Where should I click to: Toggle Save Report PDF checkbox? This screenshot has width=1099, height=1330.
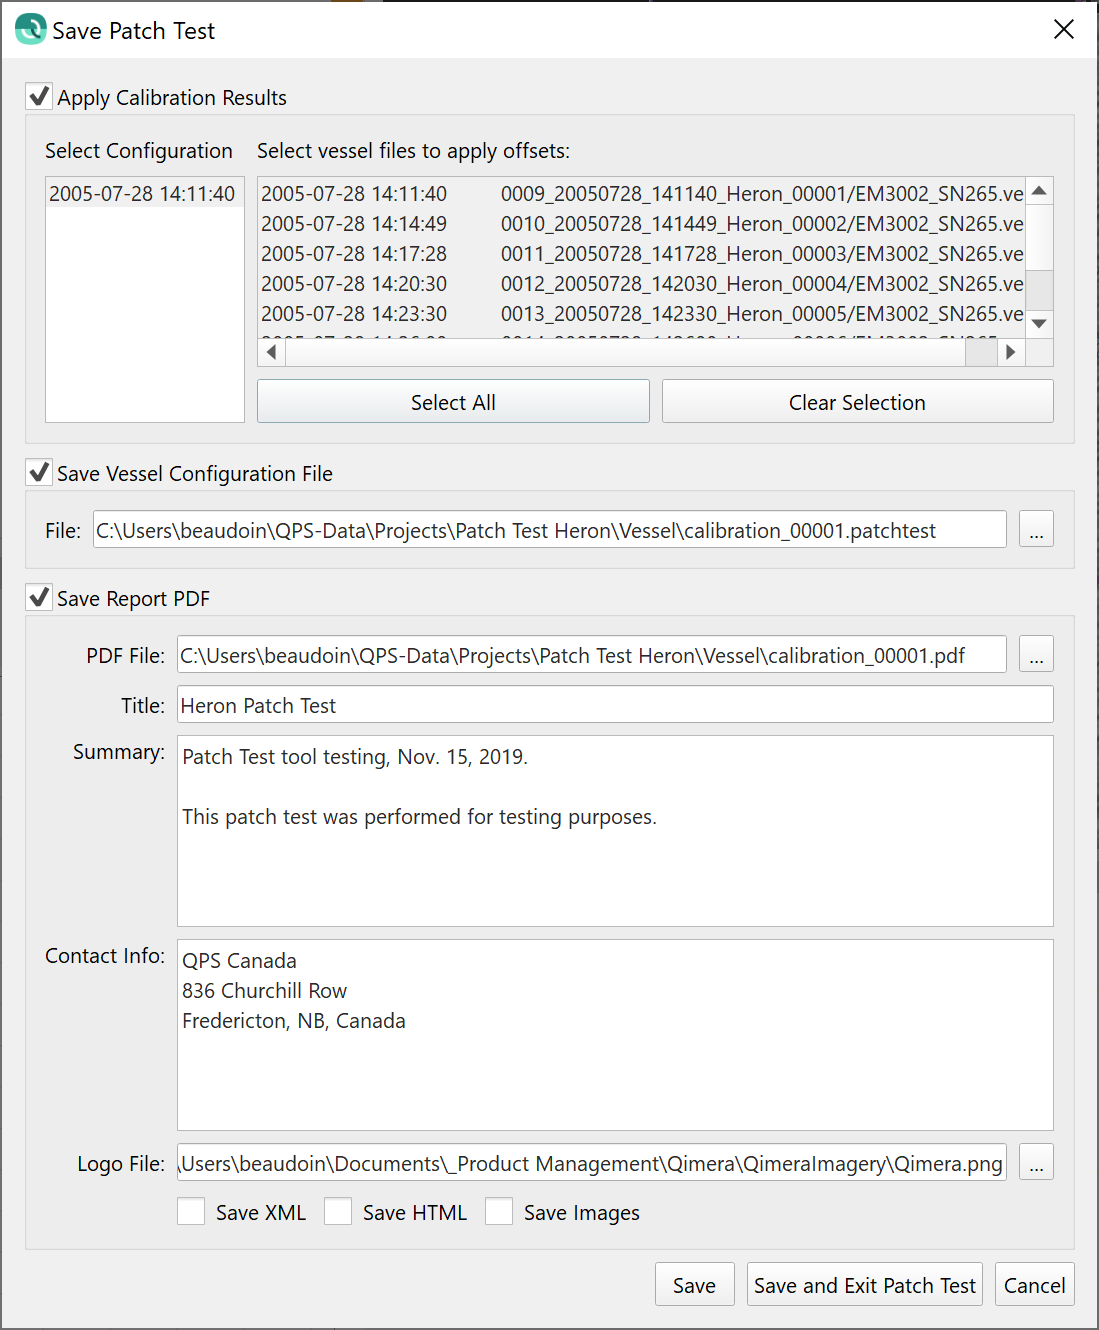pos(40,598)
